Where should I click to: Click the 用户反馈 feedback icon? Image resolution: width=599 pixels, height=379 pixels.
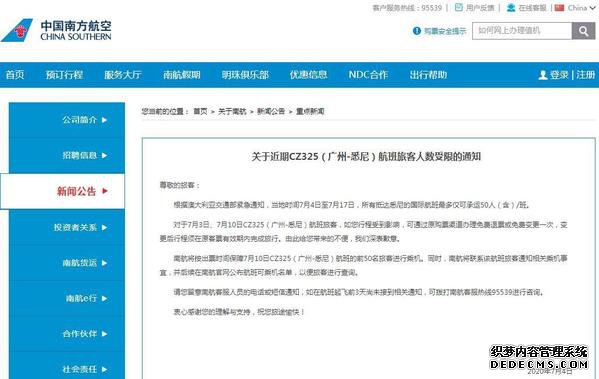[x=459, y=8]
